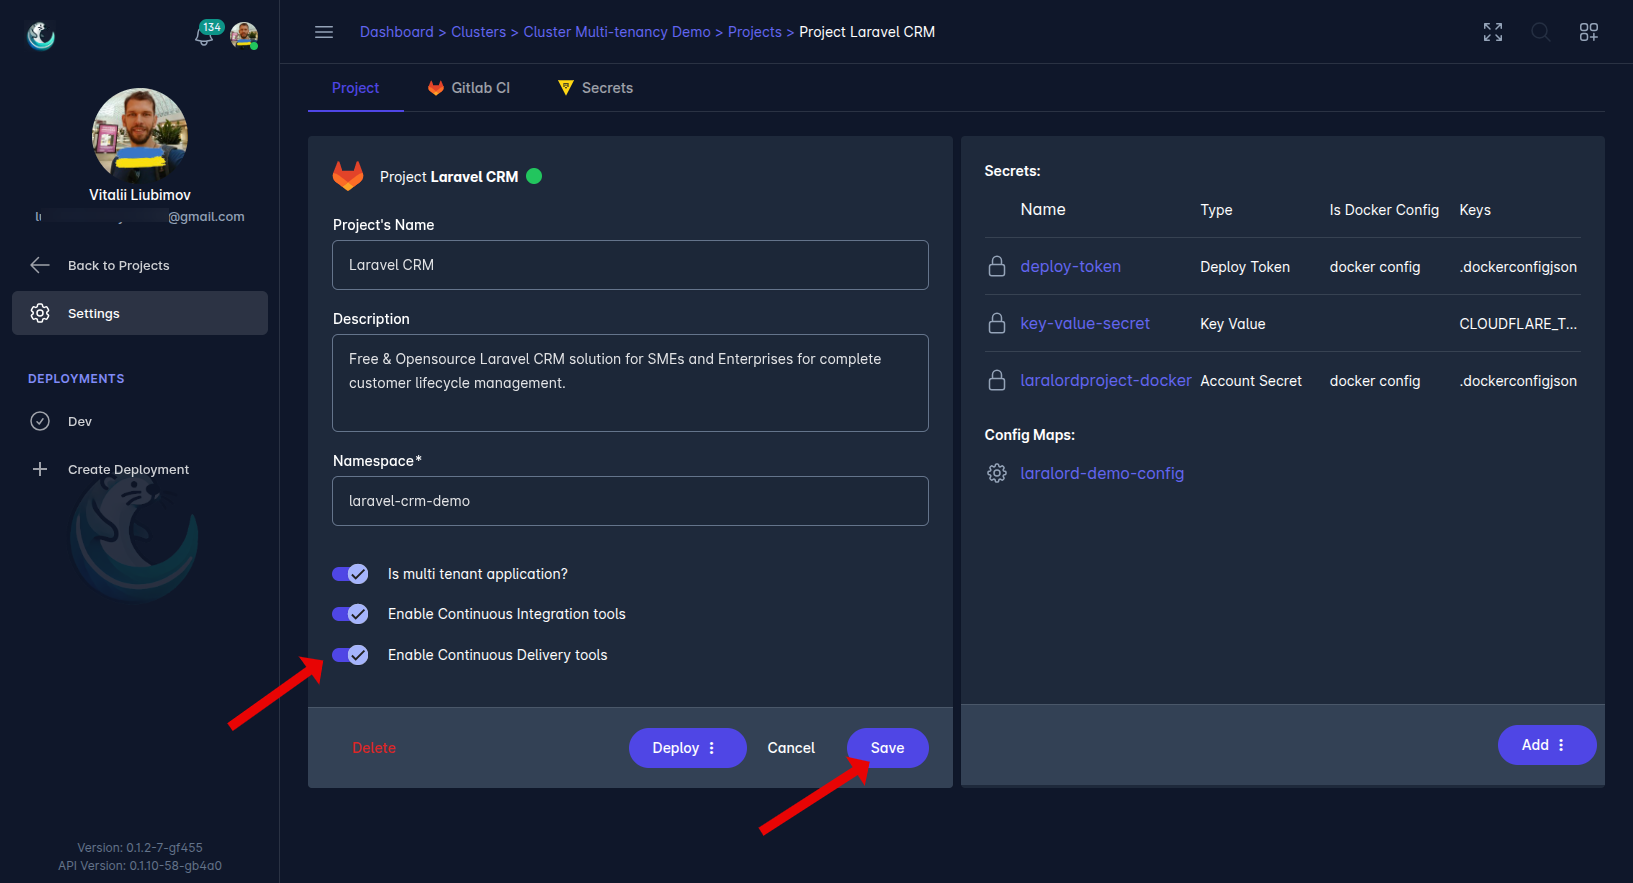Open Projects breadcrumb link

(x=755, y=32)
